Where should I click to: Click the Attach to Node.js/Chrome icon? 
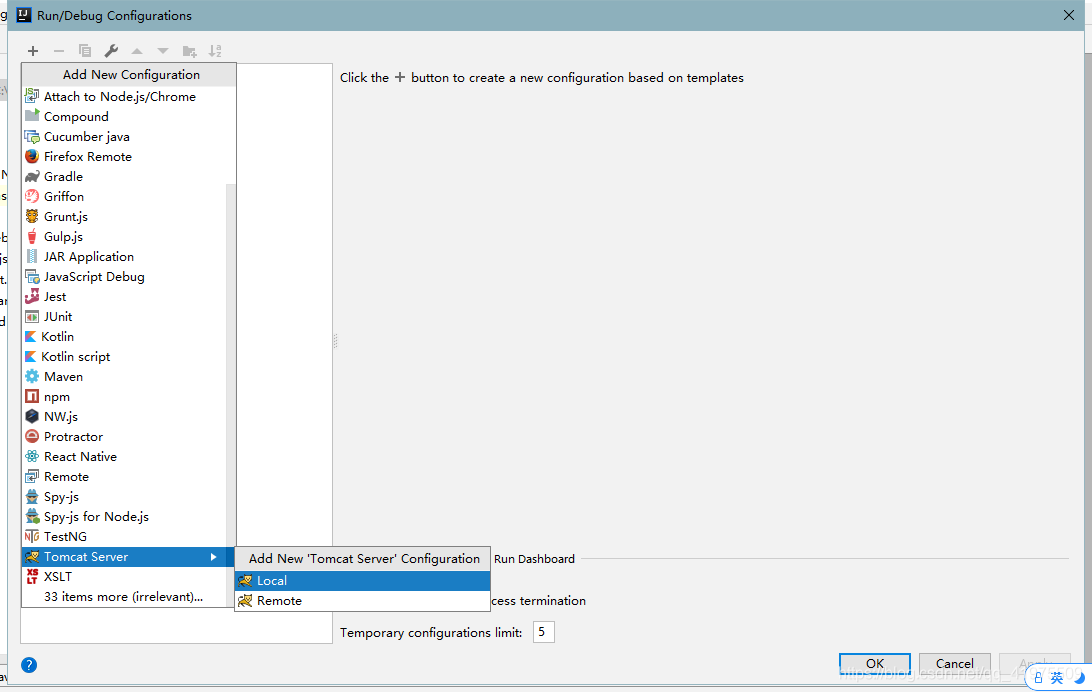32,96
